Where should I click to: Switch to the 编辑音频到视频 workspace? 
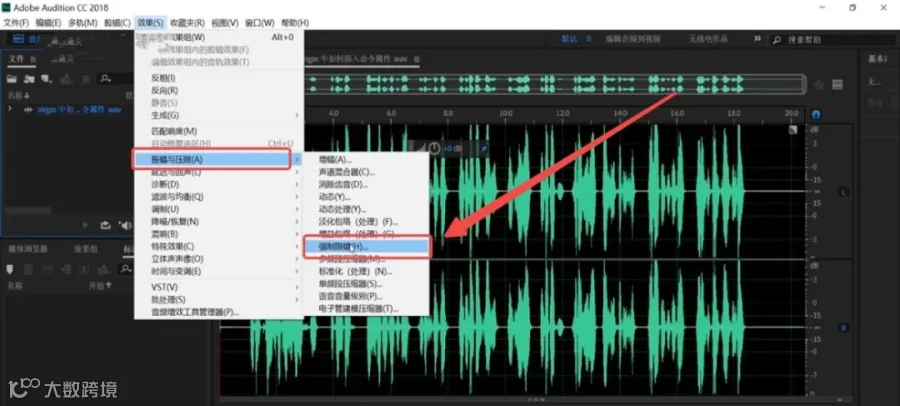coord(633,39)
